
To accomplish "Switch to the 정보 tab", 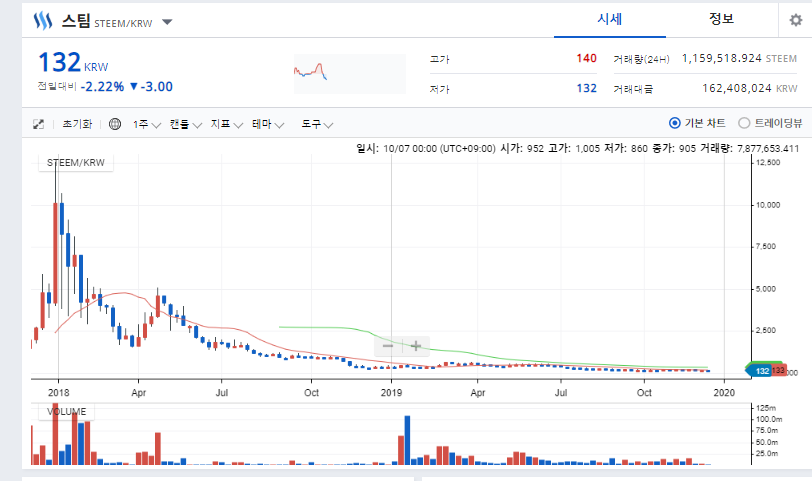I will (721, 19).
